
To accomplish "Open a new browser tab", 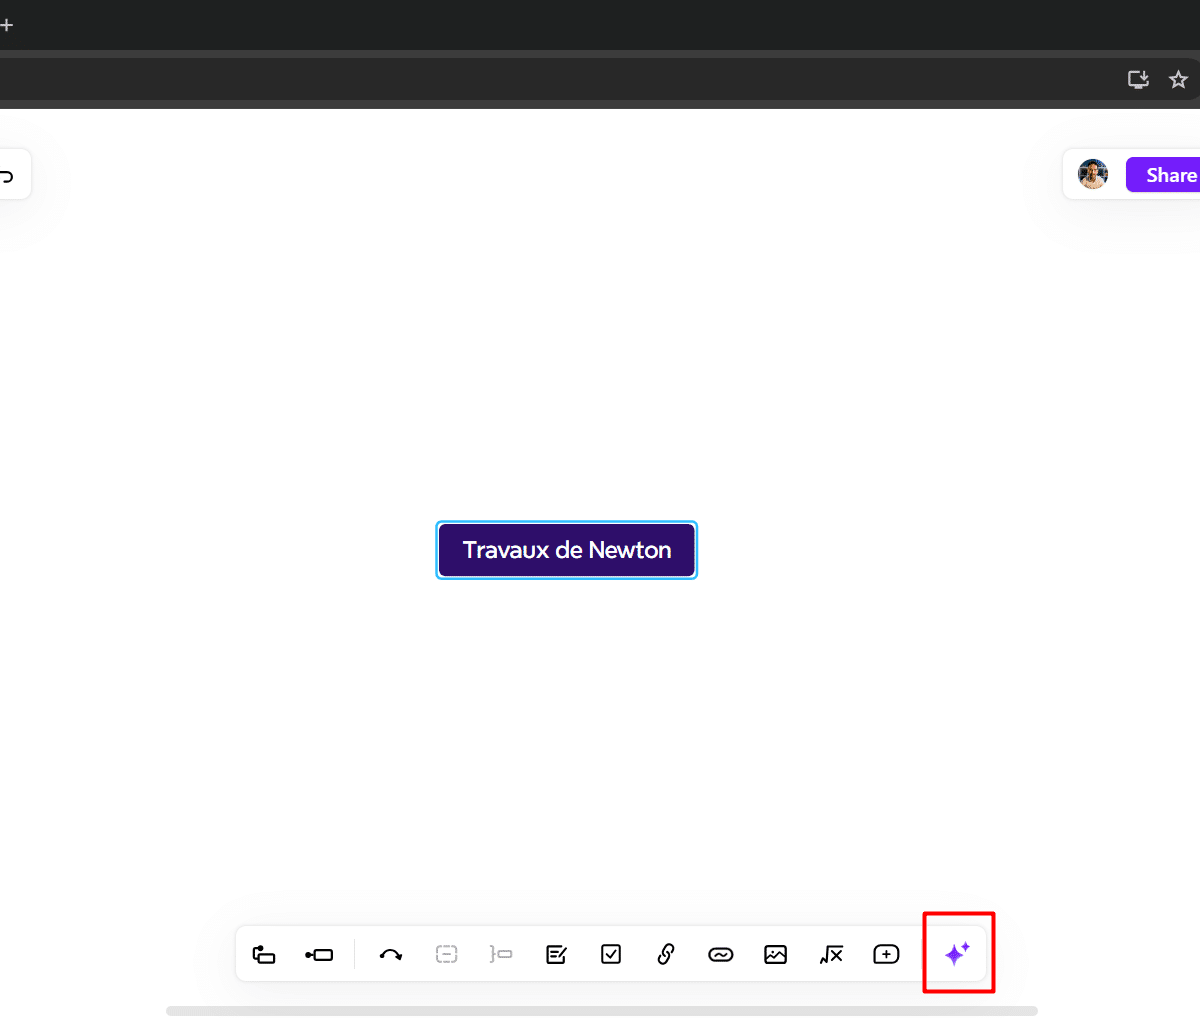I will (x=6, y=25).
